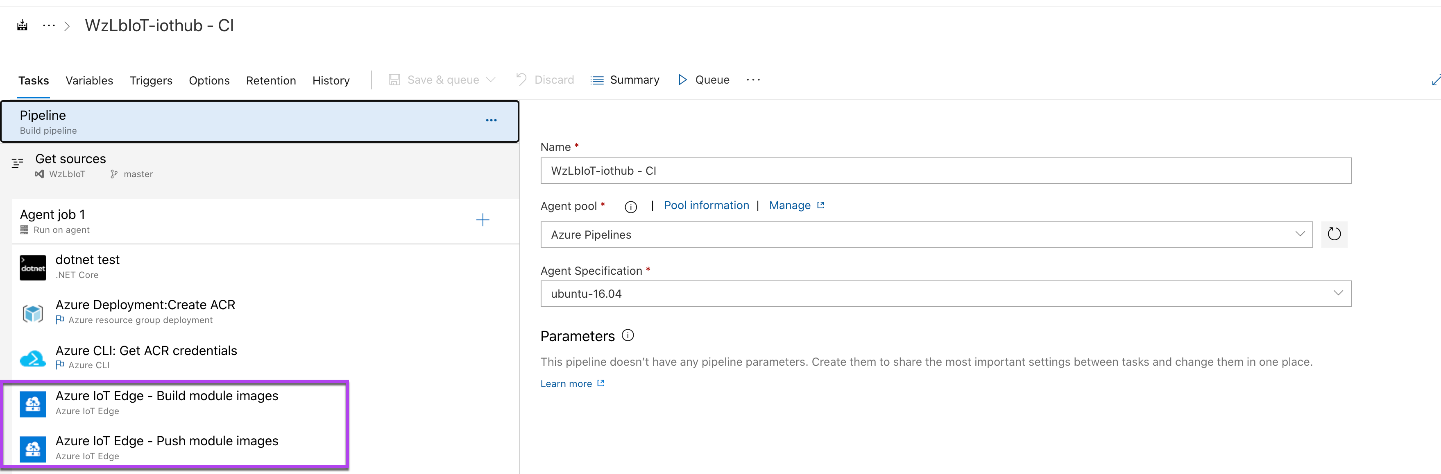Open the Agent pool dropdown
Screen dimensions: 1441x474
tap(926, 235)
